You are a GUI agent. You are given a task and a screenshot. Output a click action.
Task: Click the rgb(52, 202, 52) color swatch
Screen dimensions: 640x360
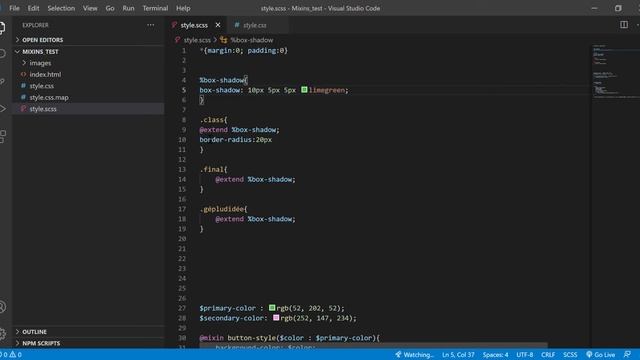point(272,307)
